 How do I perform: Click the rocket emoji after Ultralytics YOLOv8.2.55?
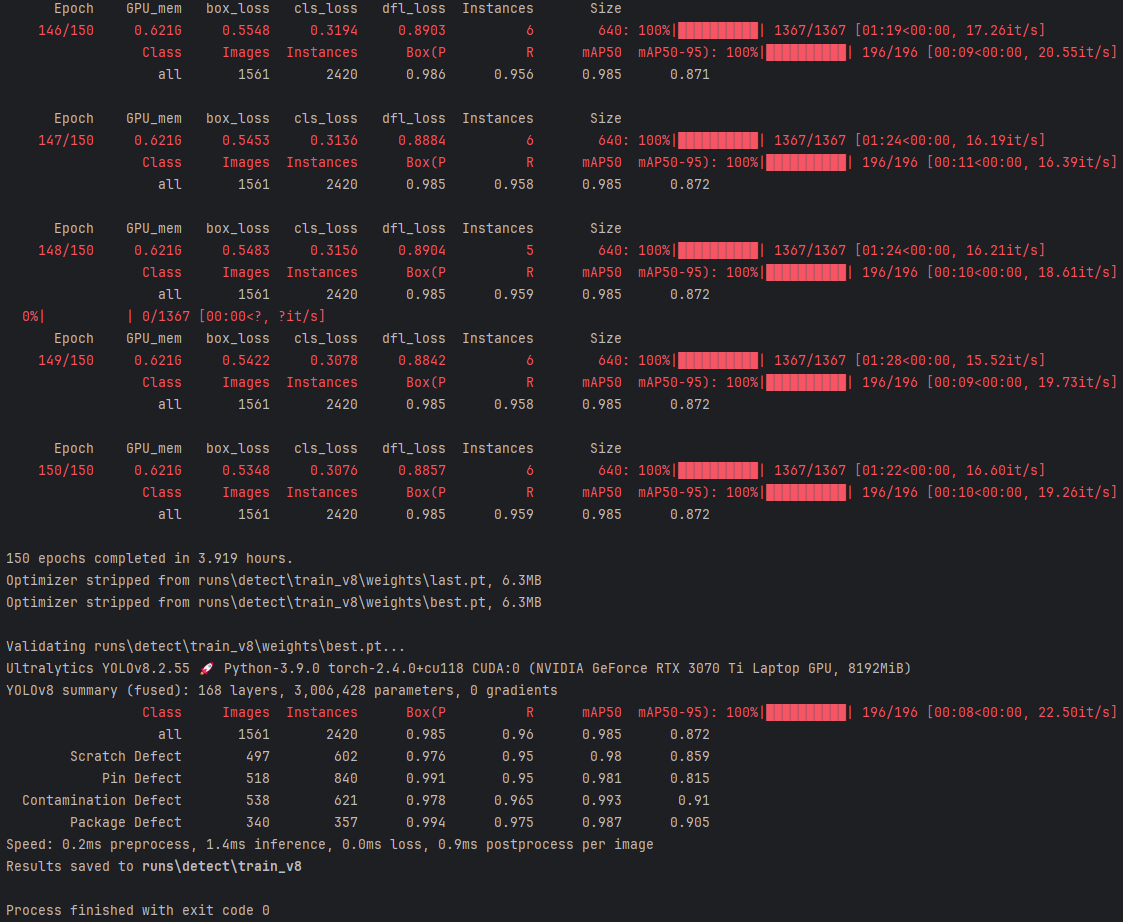coord(206,668)
